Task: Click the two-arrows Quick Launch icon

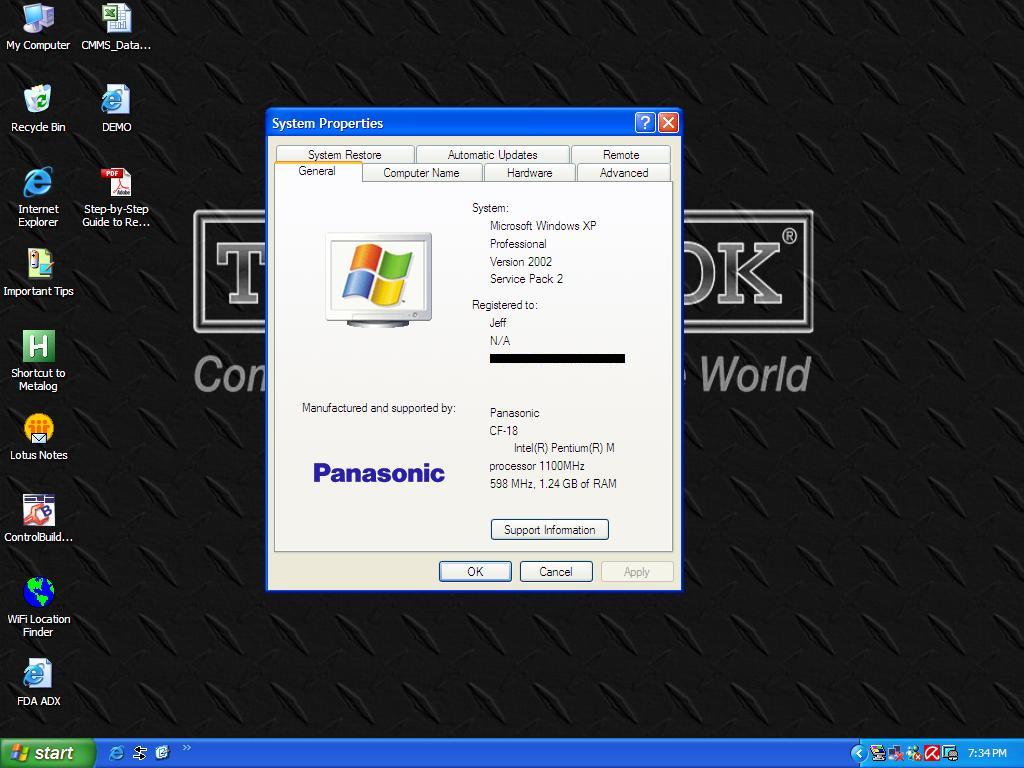Action: (x=139, y=753)
